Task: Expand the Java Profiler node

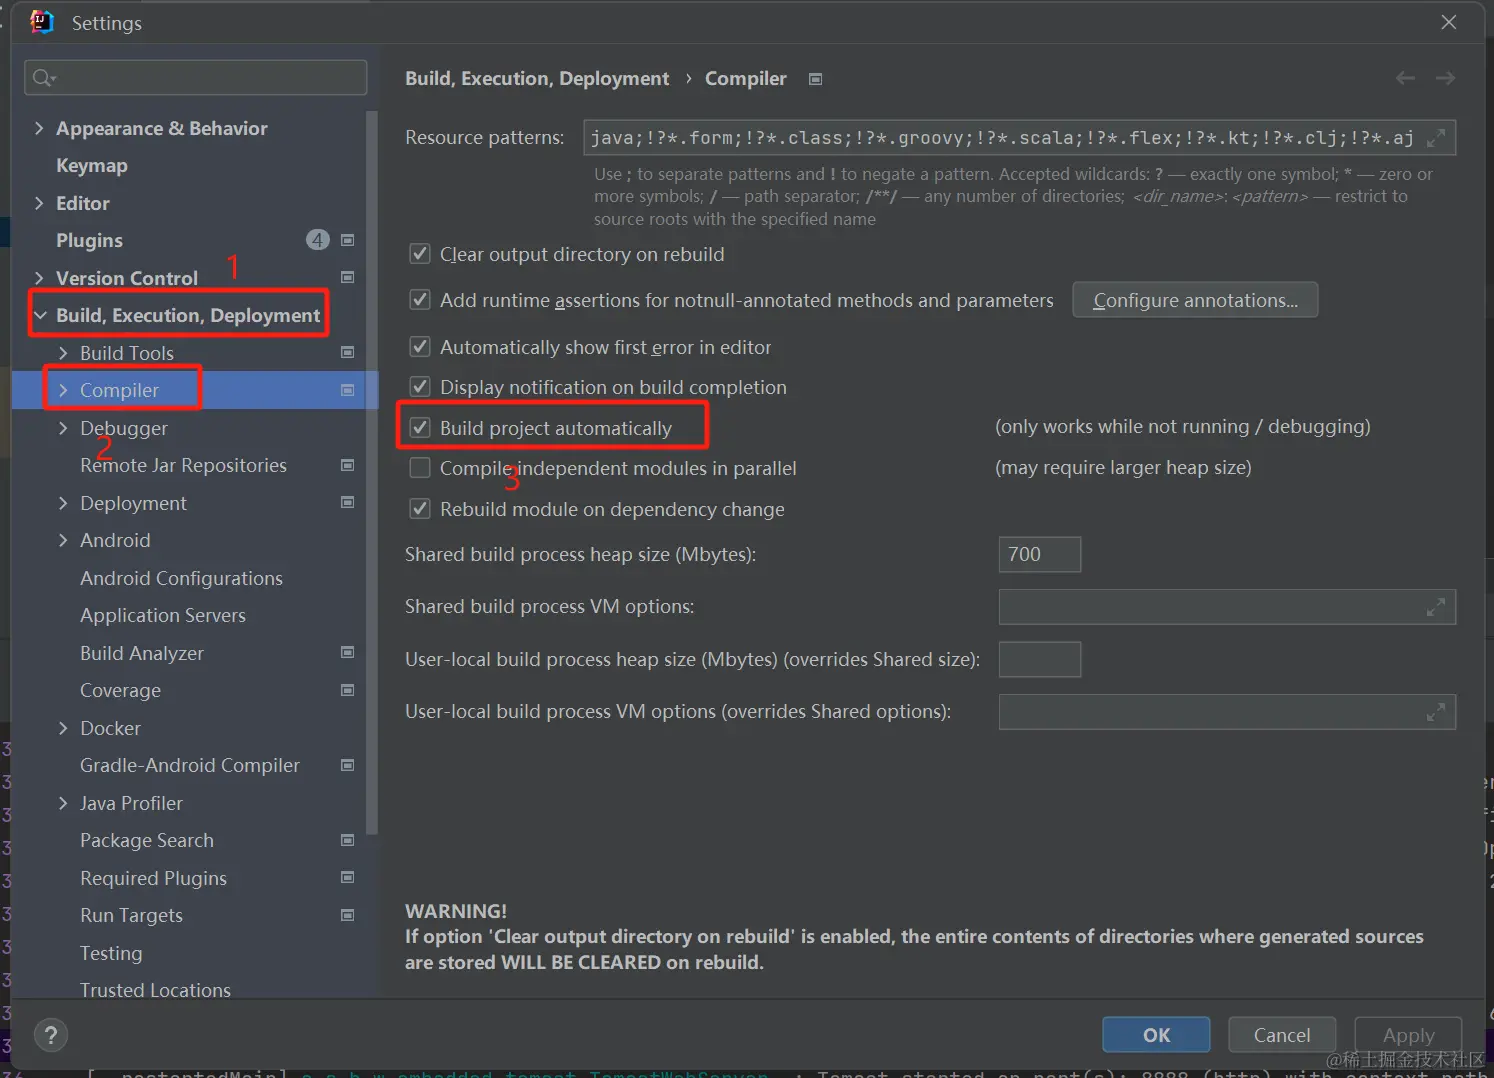Action: 63,803
